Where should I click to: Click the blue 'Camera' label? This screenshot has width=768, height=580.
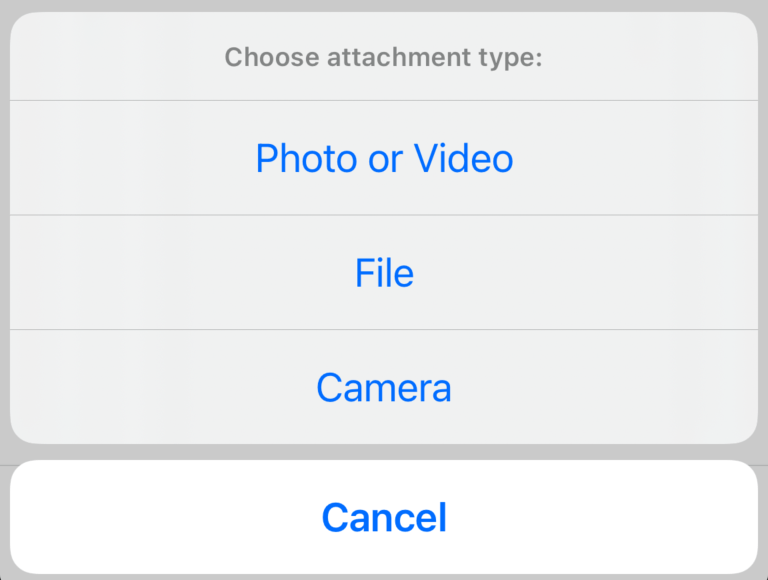point(384,387)
